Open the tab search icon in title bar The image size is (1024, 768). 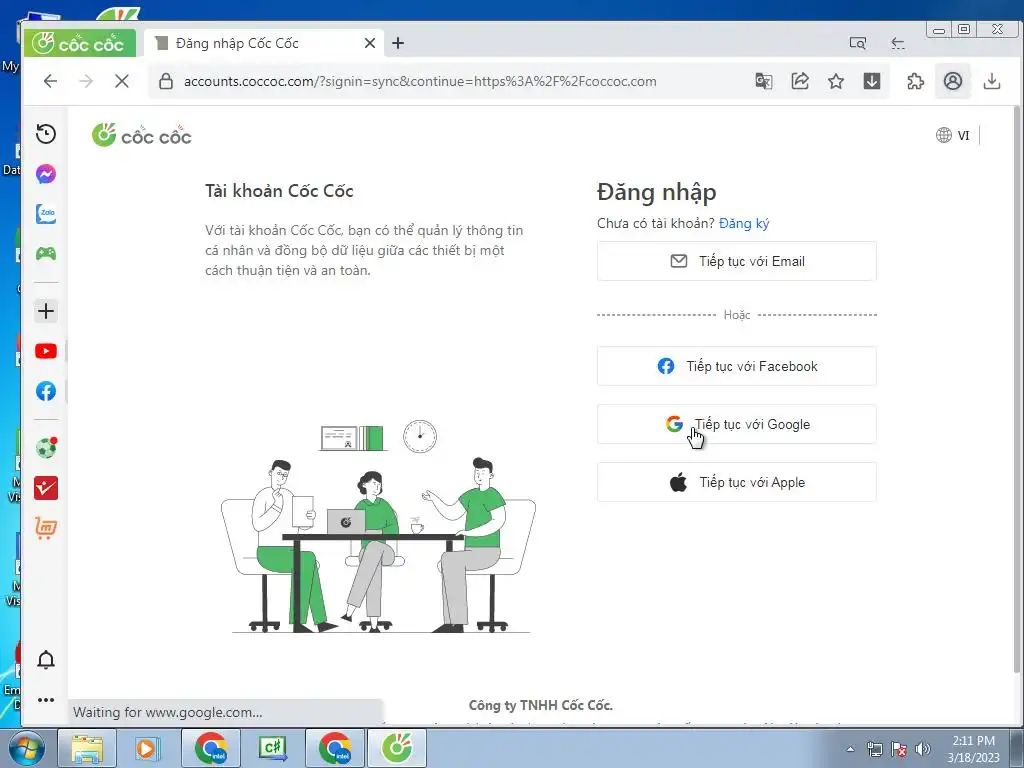tap(857, 43)
